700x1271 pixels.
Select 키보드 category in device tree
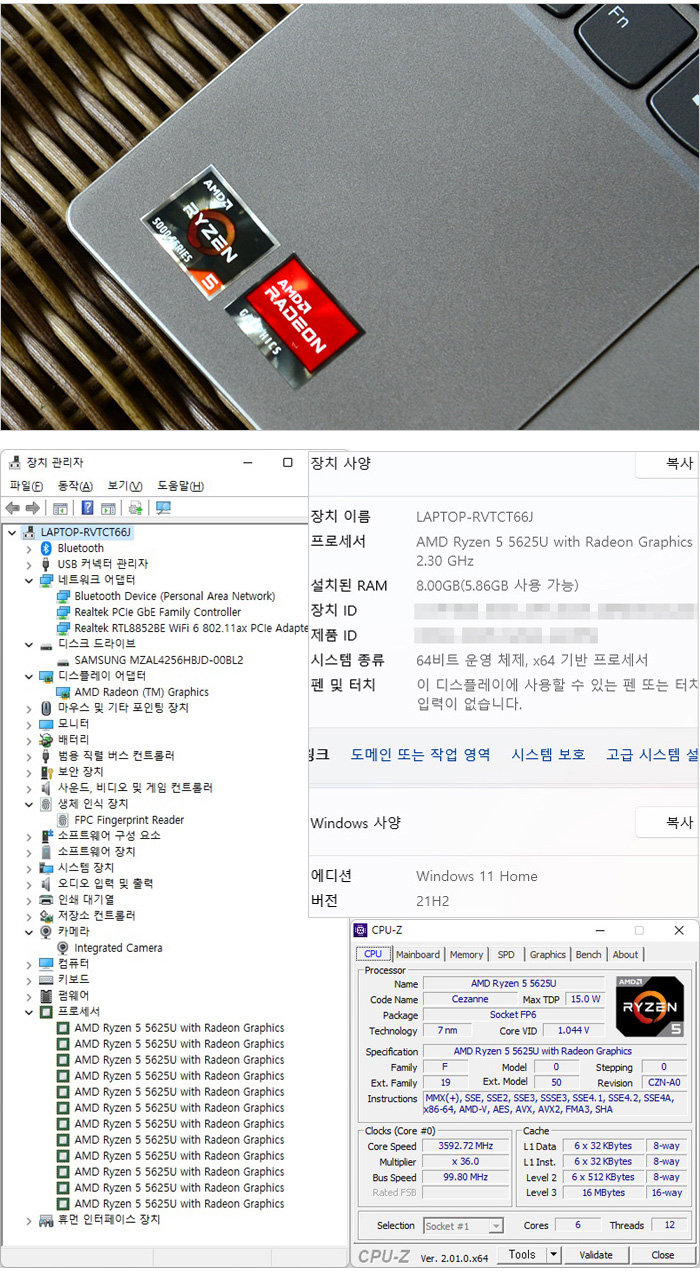[73, 980]
